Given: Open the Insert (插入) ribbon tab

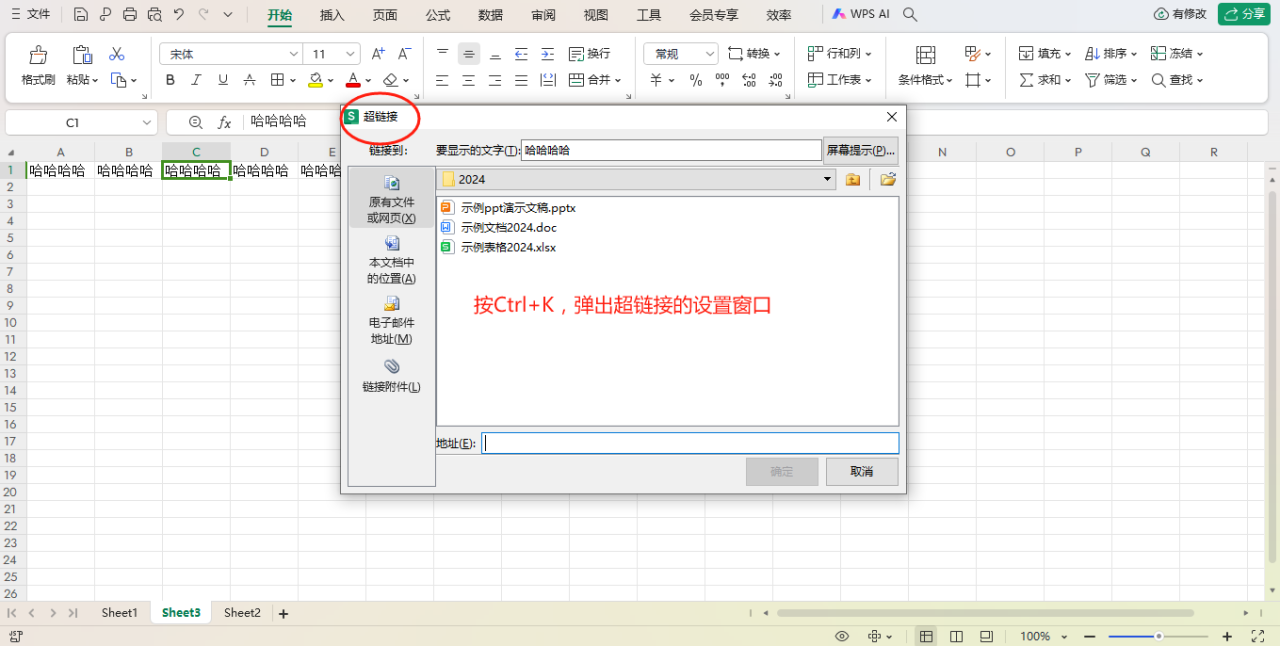Looking at the screenshot, I should click(332, 15).
